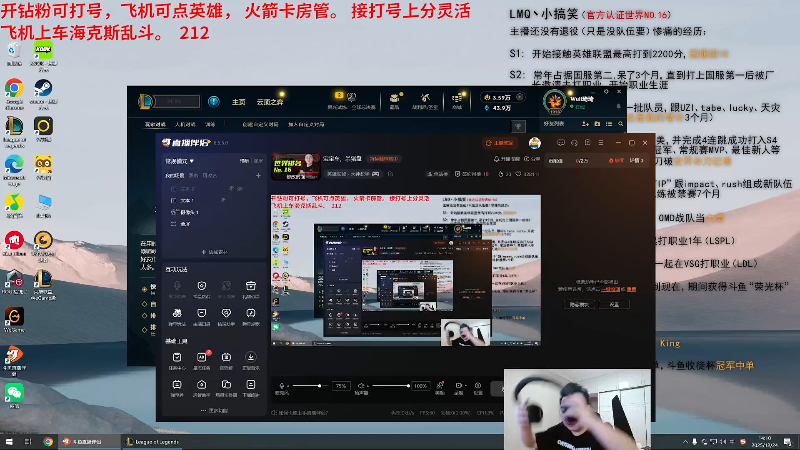Select the 文本2 source checkbox icon
800x450 pixels.
click(x=173, y=189)
